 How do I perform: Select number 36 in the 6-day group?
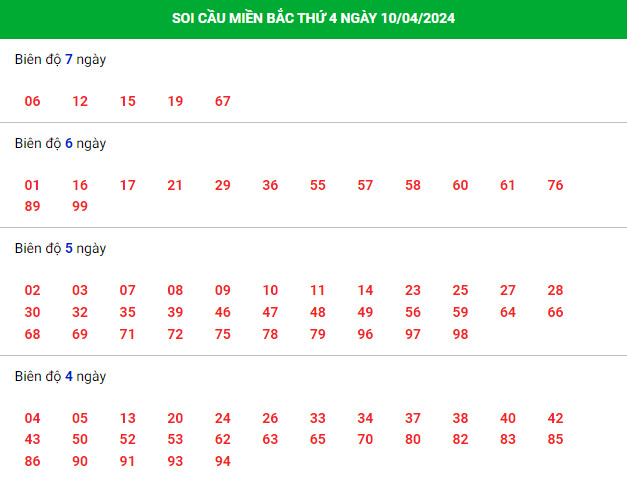(x=270, y=185)
